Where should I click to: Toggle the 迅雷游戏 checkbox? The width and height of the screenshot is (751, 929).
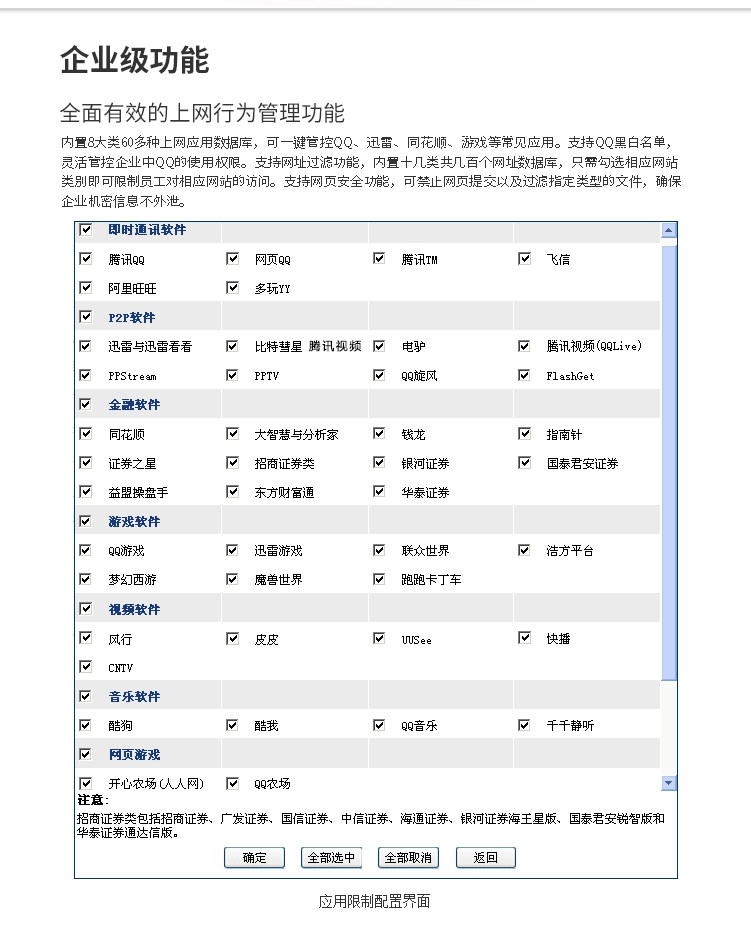click(232, 550)
